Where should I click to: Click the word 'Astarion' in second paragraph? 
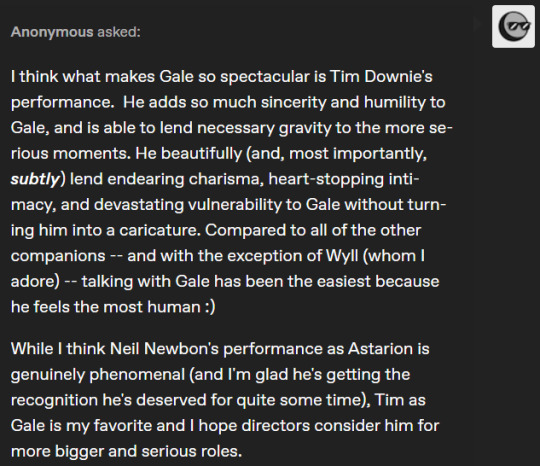click(x=380, y=349)
